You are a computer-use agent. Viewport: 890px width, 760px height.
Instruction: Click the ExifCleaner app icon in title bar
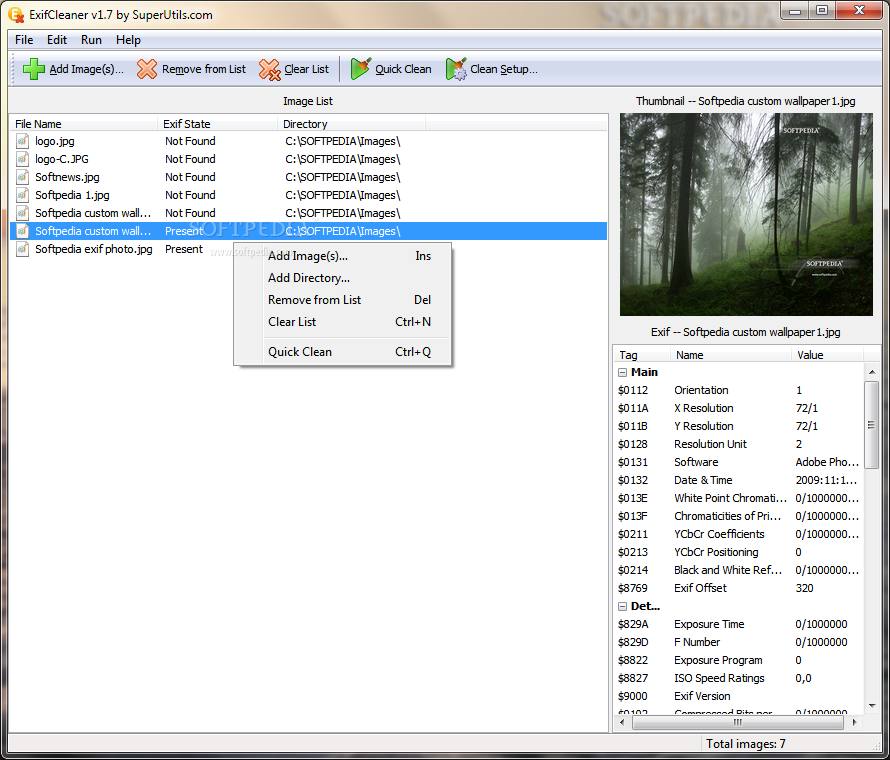click(x=16, y=15)
